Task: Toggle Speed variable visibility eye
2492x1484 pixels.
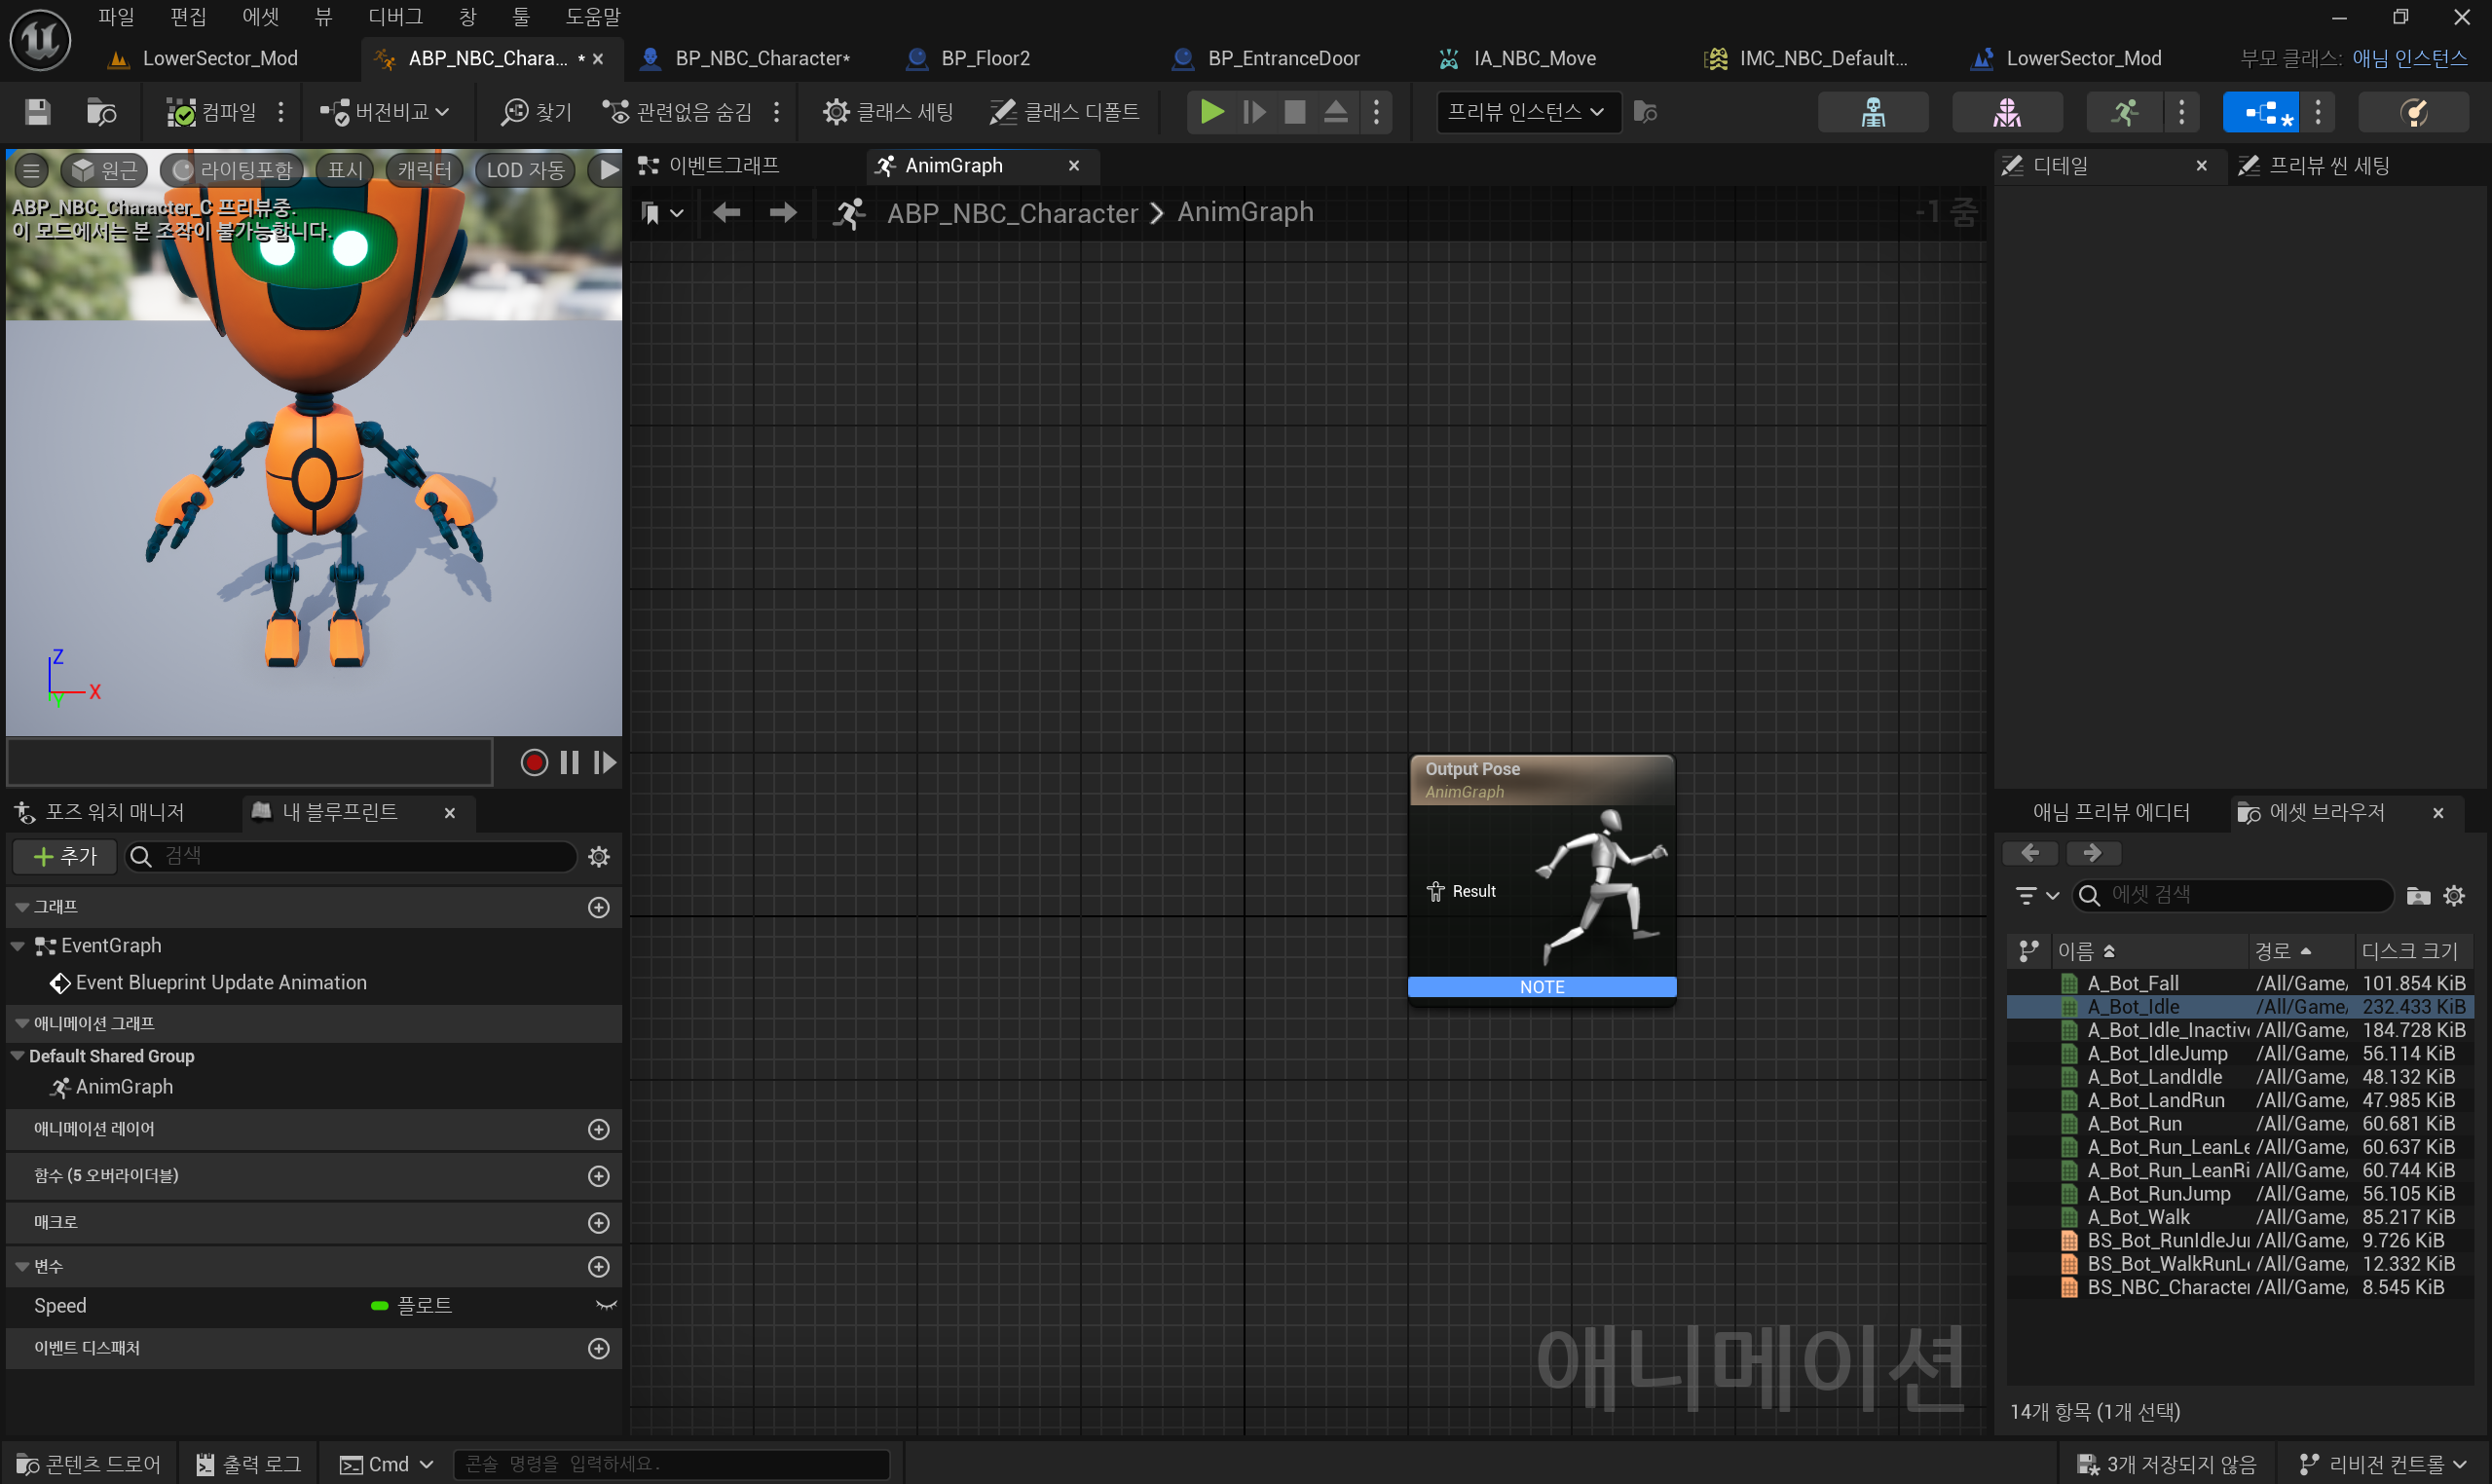Action: point(606,1306)
